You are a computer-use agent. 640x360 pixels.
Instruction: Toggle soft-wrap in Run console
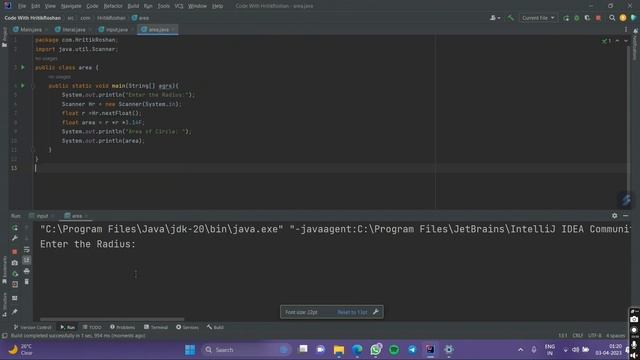click(27, 249)
